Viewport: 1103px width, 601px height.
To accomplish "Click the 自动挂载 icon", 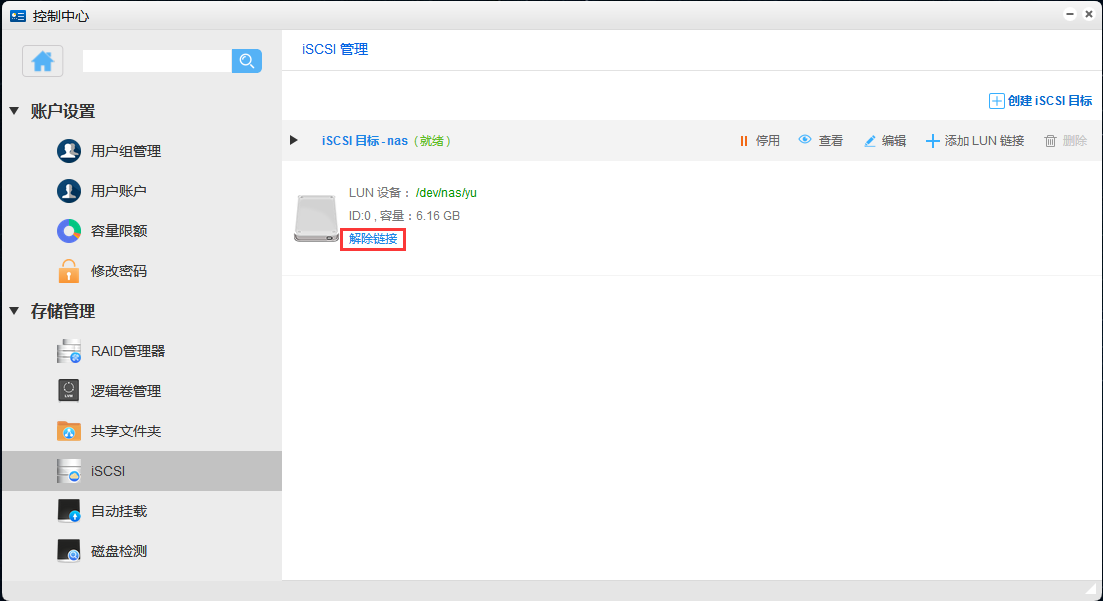I will pyautogui.click(x=69, y=511).
